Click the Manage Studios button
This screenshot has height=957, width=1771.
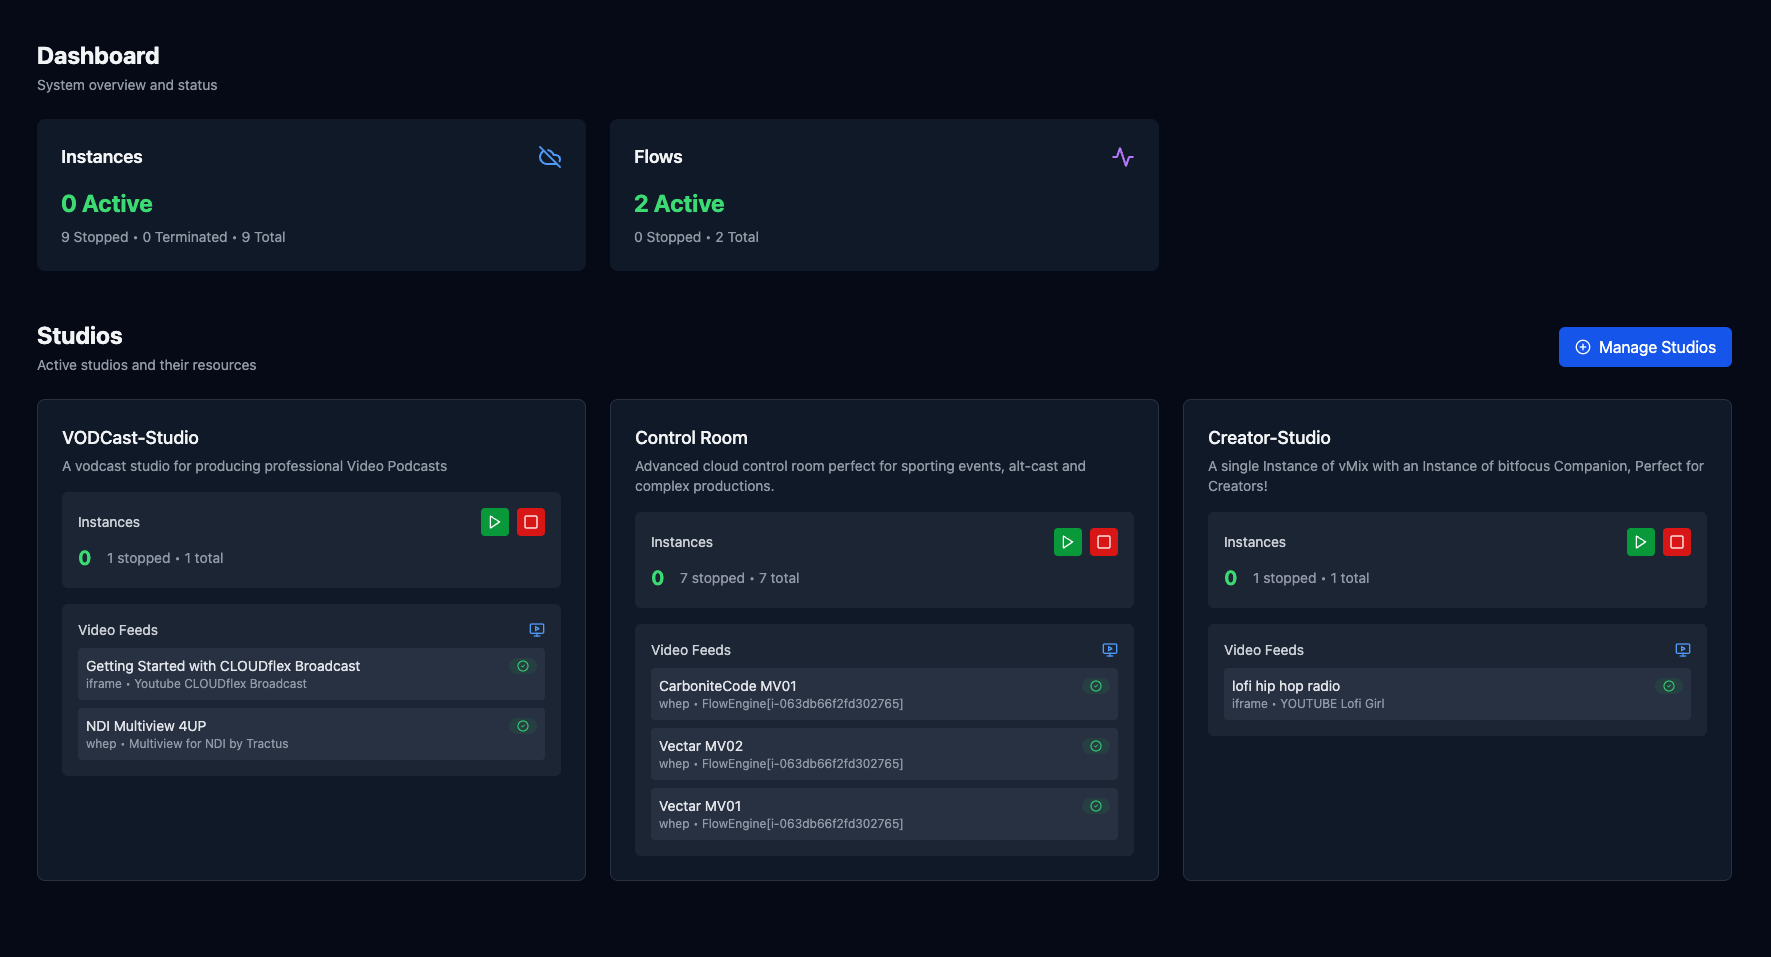tap(1645, 347)
